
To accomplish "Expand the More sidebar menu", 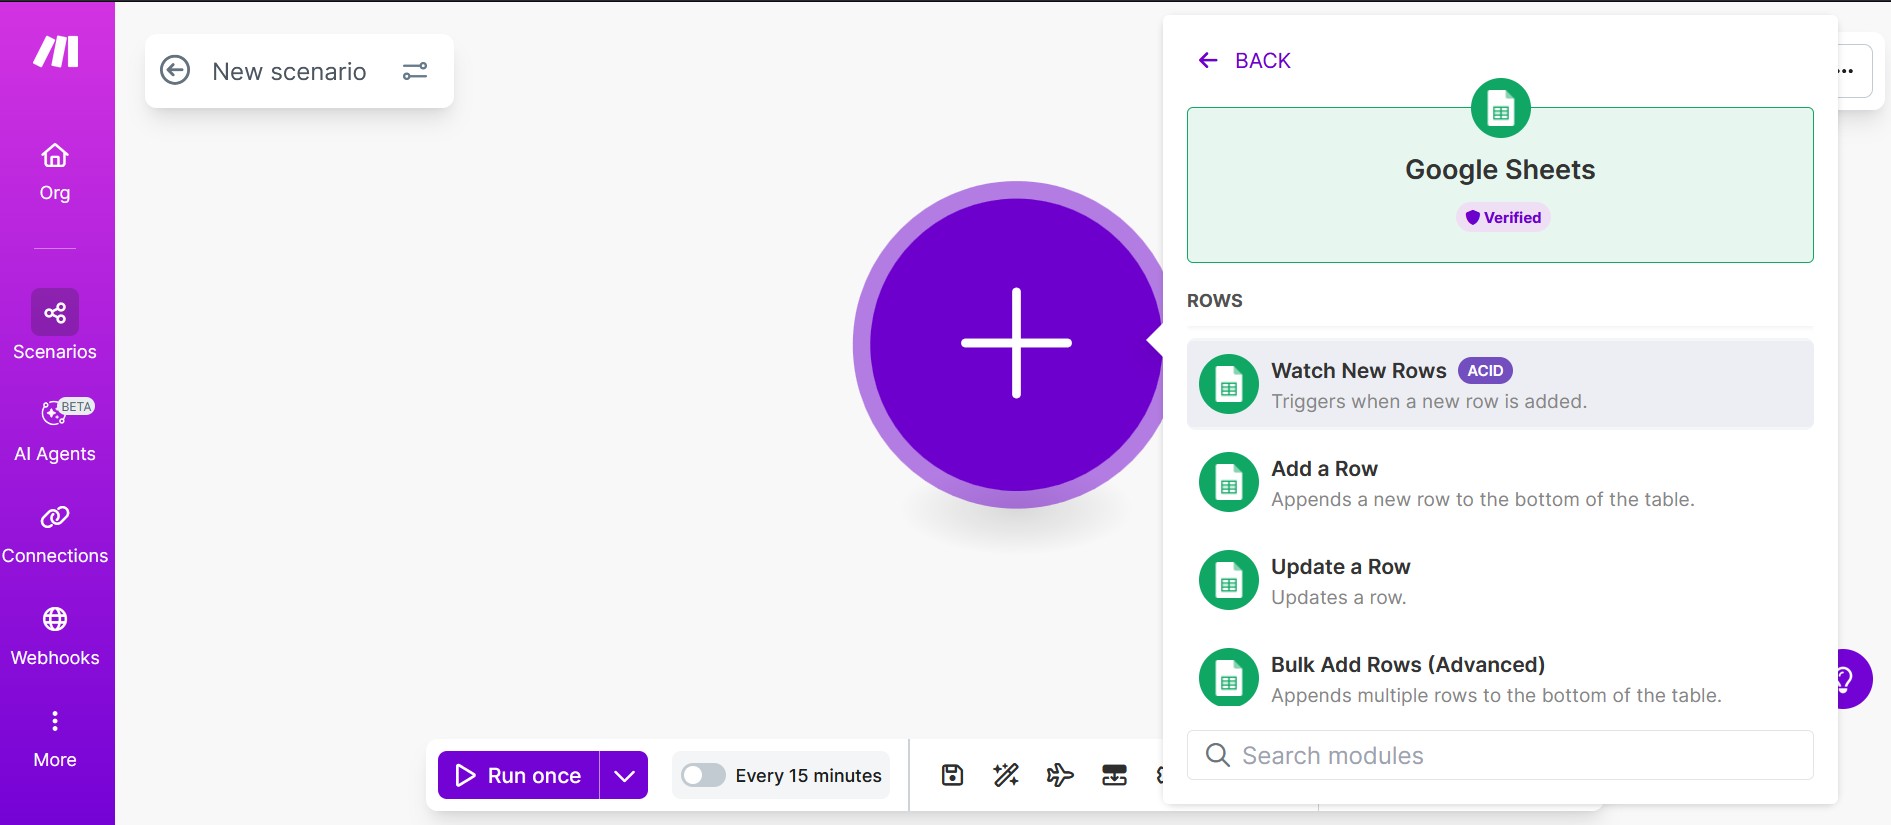I will tap(55, 736).
